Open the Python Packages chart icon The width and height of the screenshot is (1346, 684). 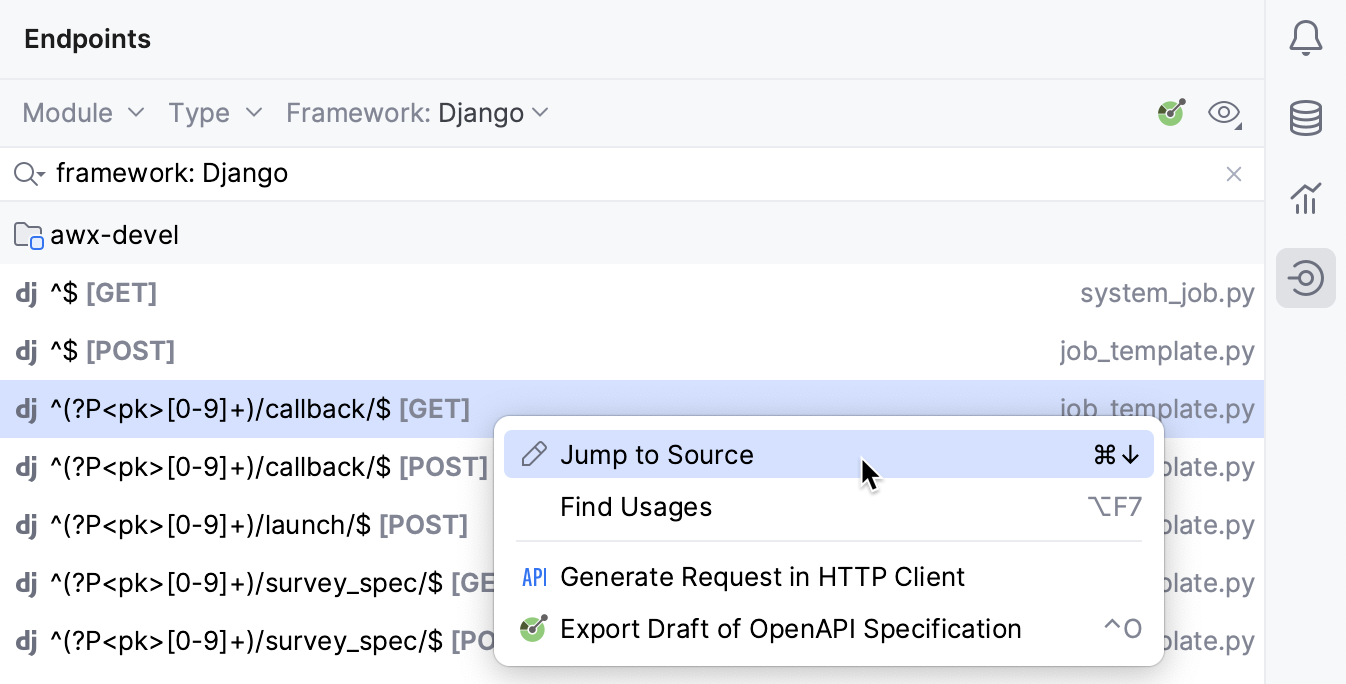[x=1305, y=198]
